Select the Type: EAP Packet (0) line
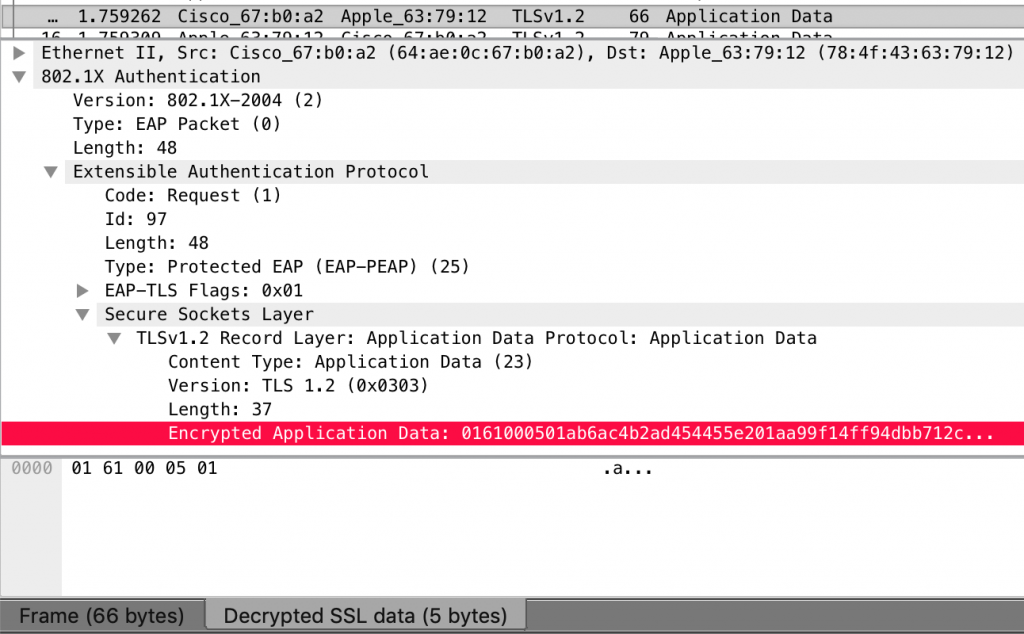Screen dimensions: 1024x634 (x=176, y=125)
